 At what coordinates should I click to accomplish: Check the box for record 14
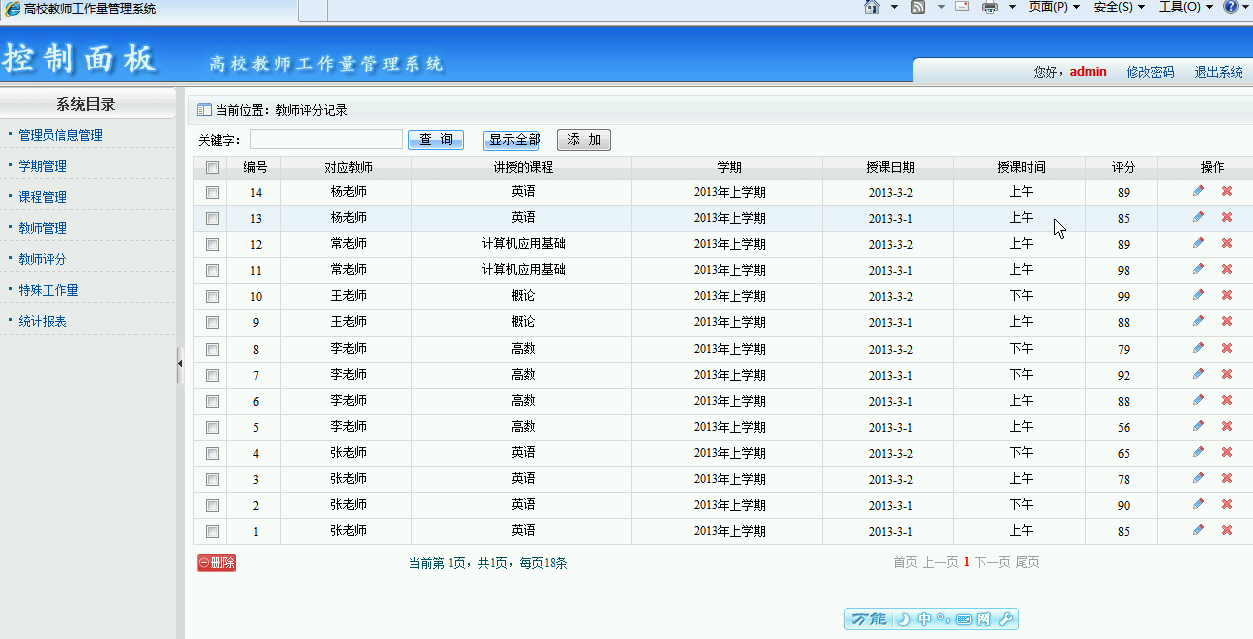(212, 192)
